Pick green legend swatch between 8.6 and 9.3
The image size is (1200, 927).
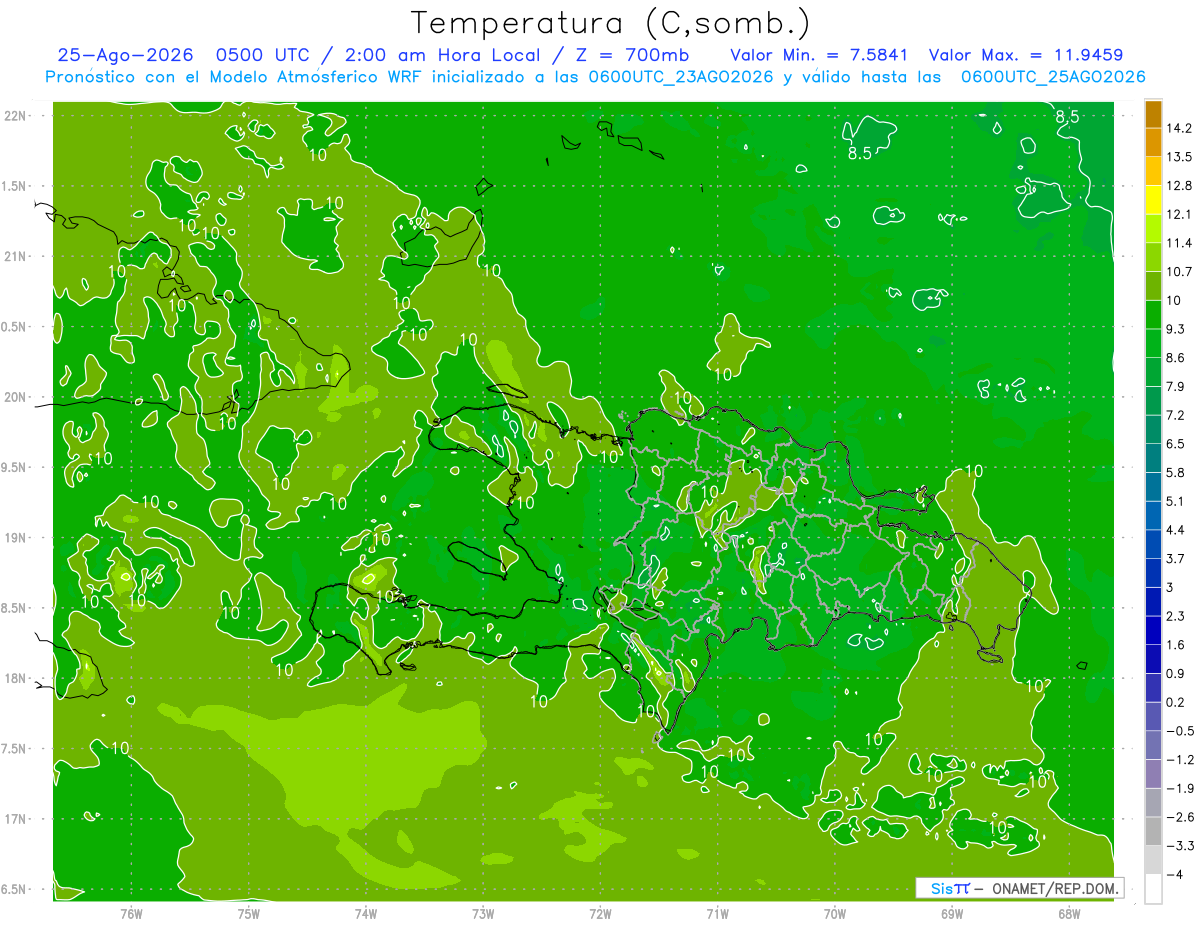click(x=1153, y=344)
